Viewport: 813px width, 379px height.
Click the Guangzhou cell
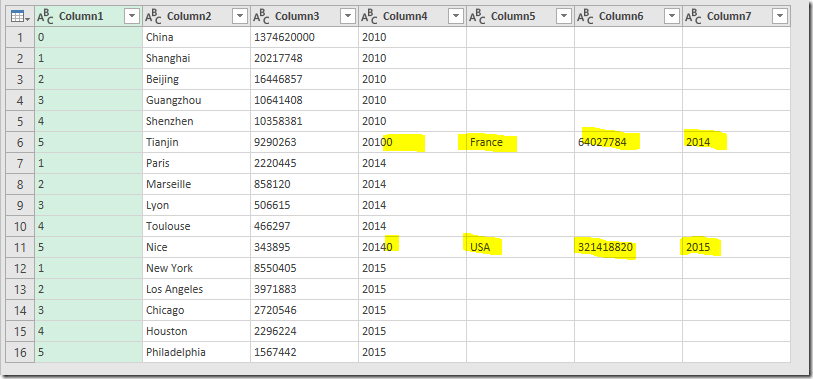tap(197, 100)
